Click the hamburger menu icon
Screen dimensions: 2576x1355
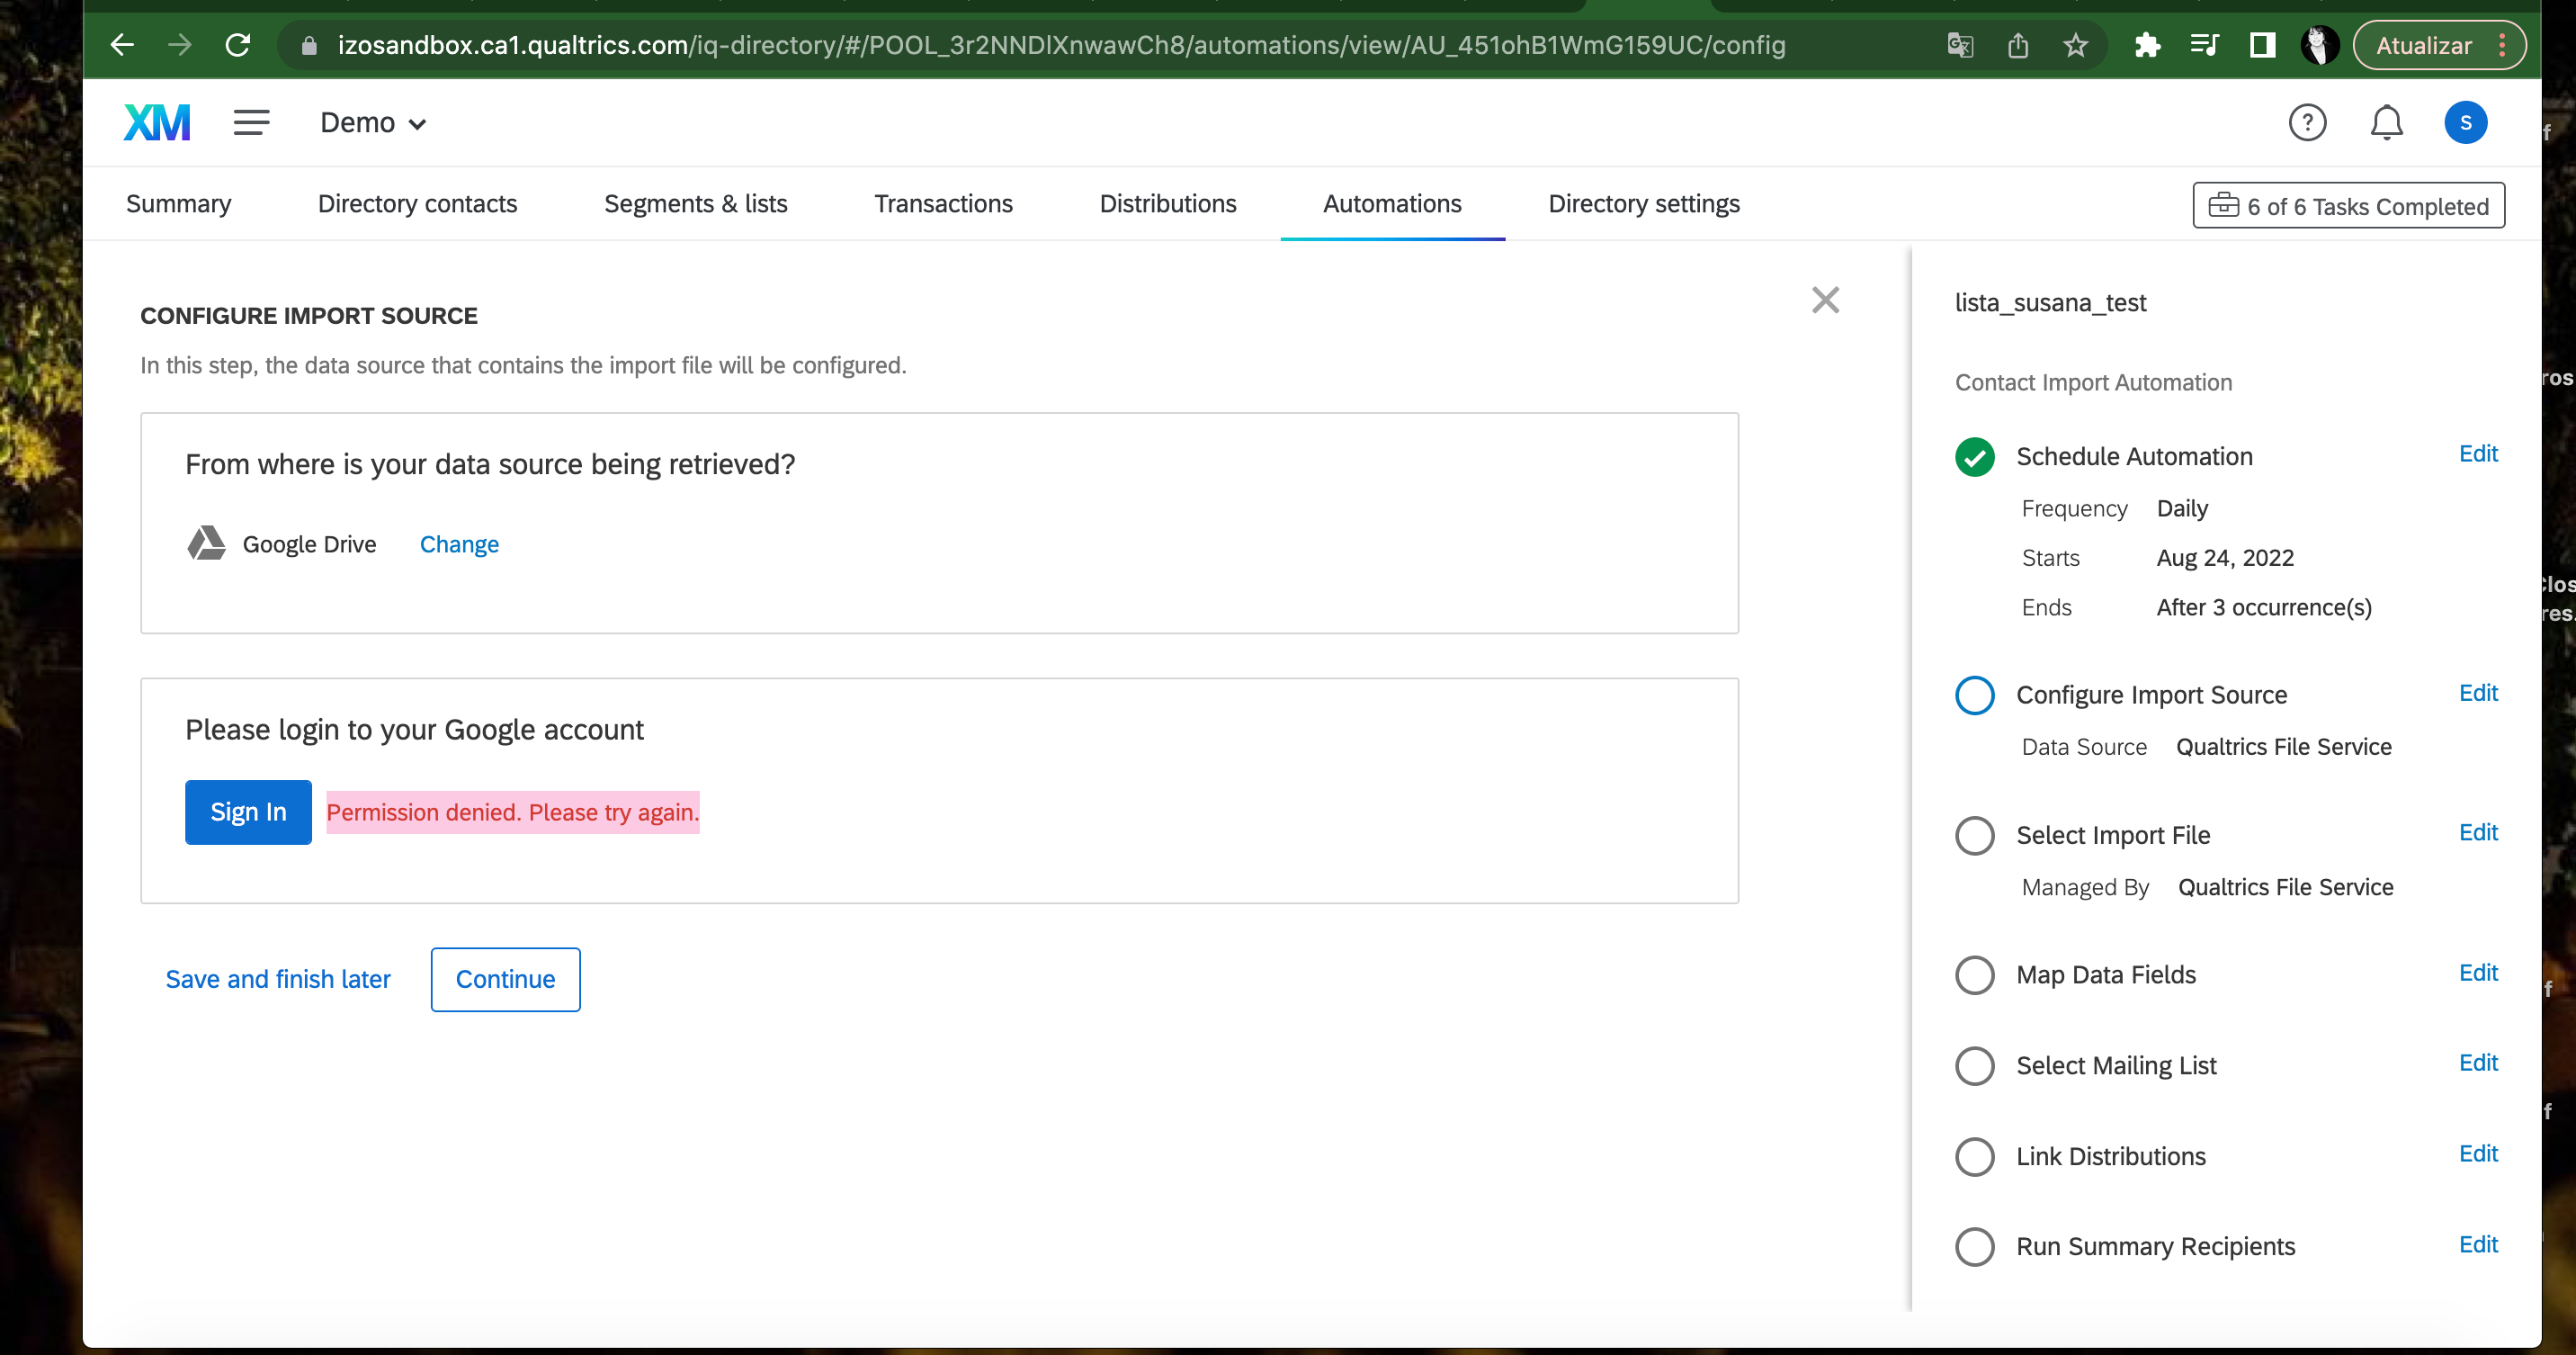[252, 121]
